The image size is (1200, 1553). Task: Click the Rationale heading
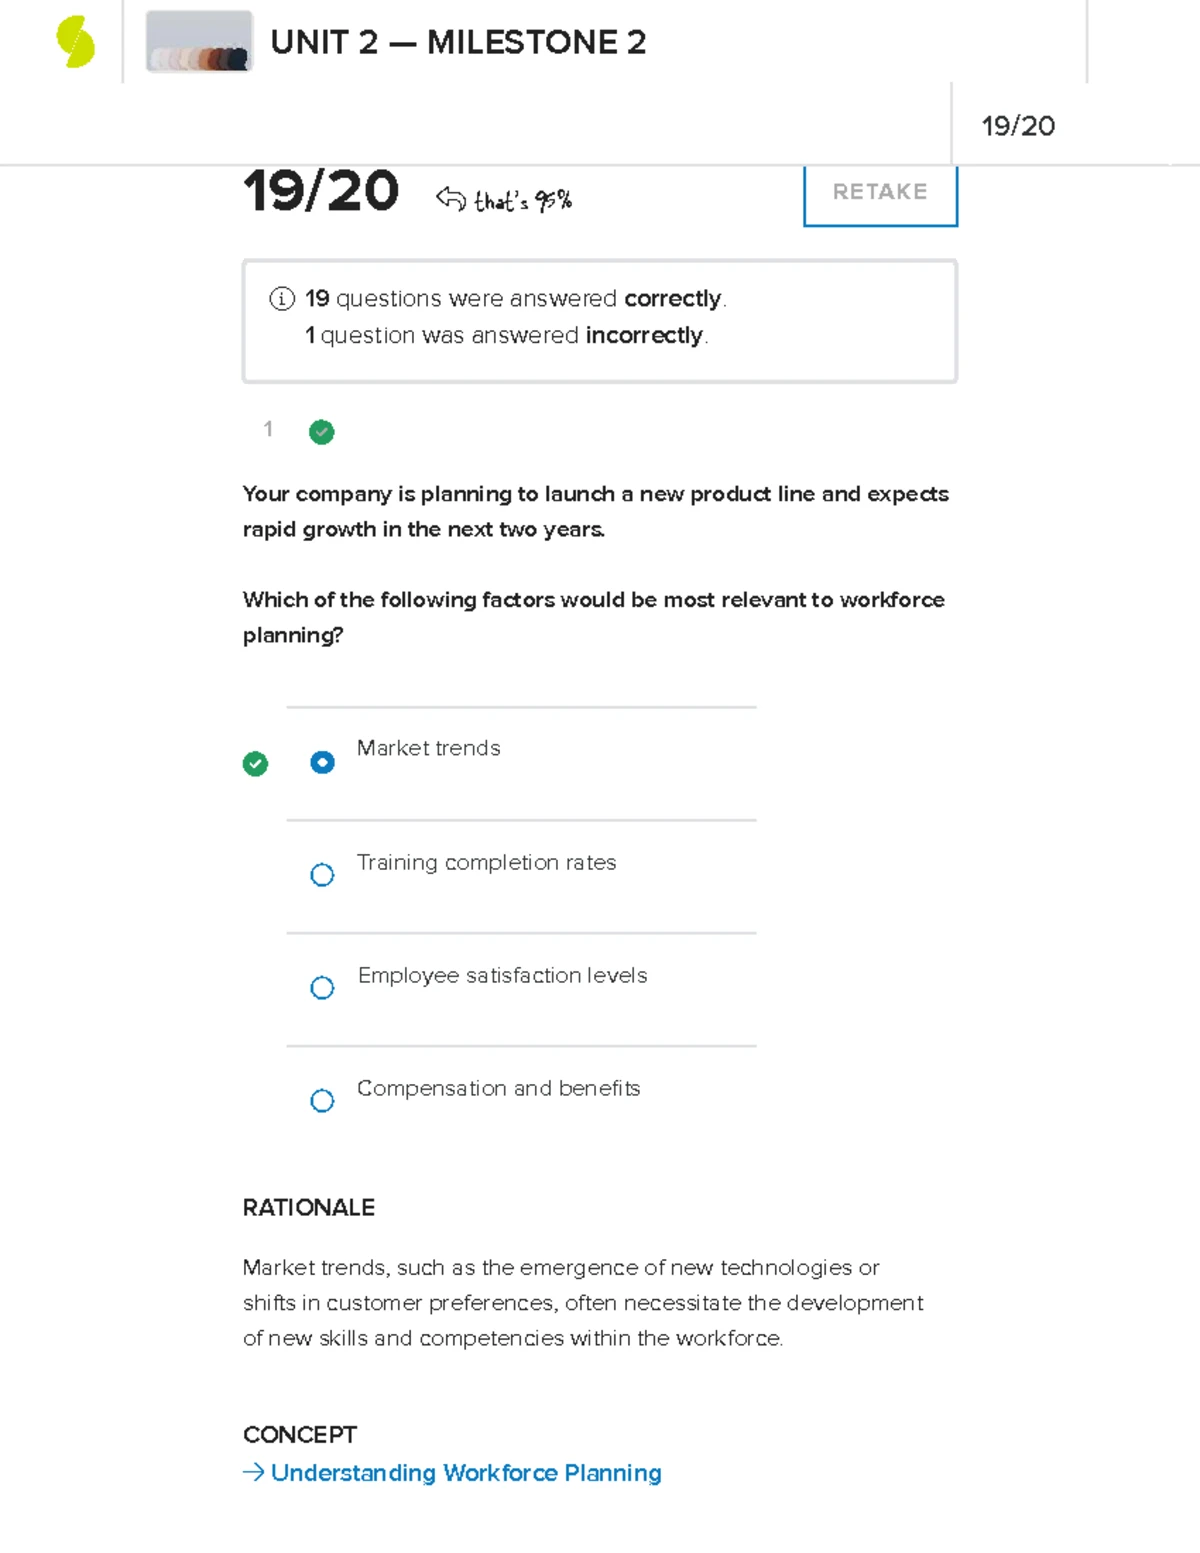[x=309, y=1208]
